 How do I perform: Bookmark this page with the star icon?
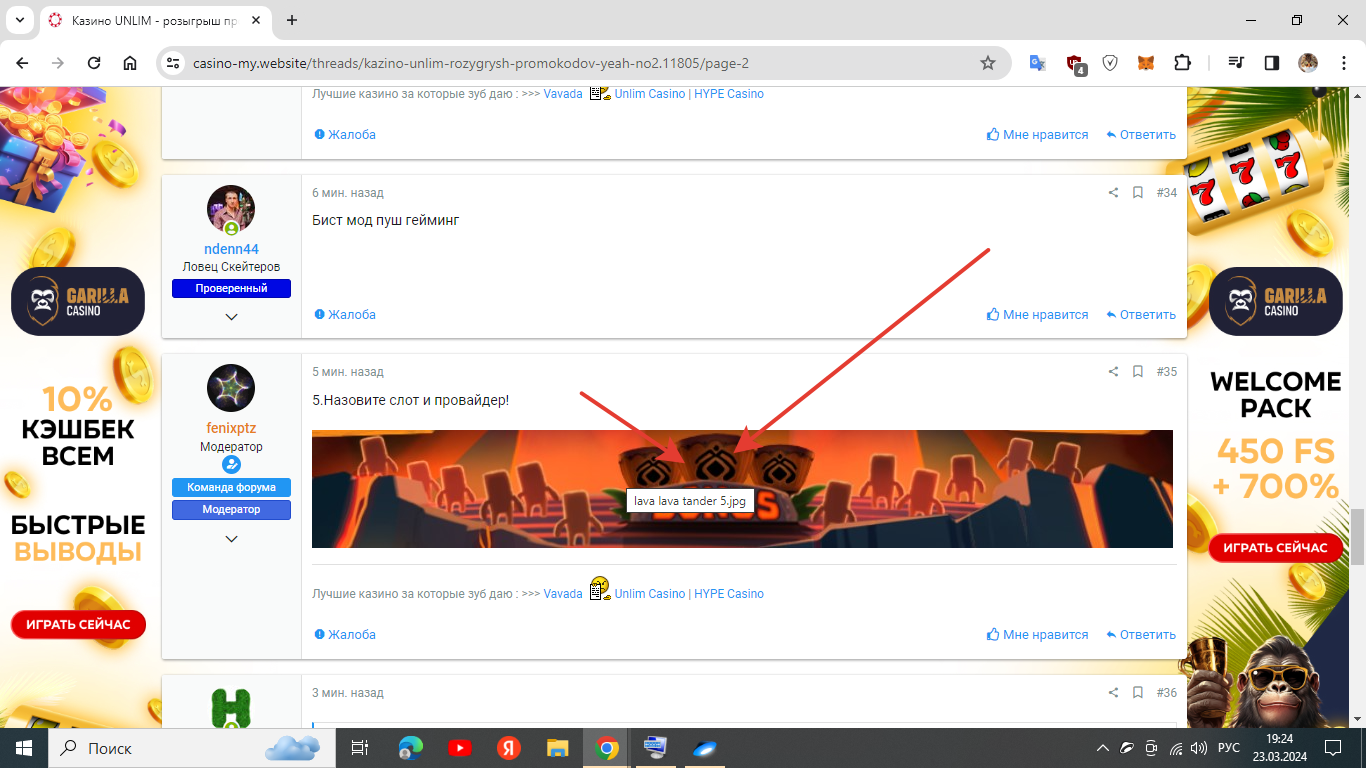click(x=988, y=63)
